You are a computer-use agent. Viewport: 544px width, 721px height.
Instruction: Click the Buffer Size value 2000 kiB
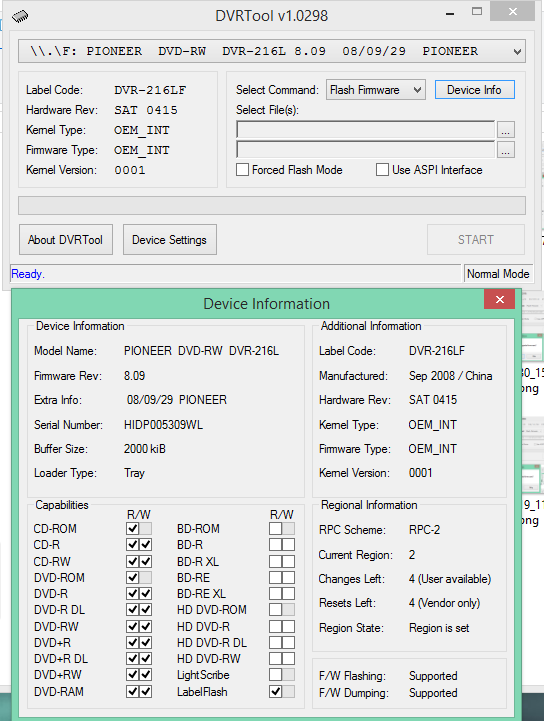pyautogui.click(x=144, y=449)
